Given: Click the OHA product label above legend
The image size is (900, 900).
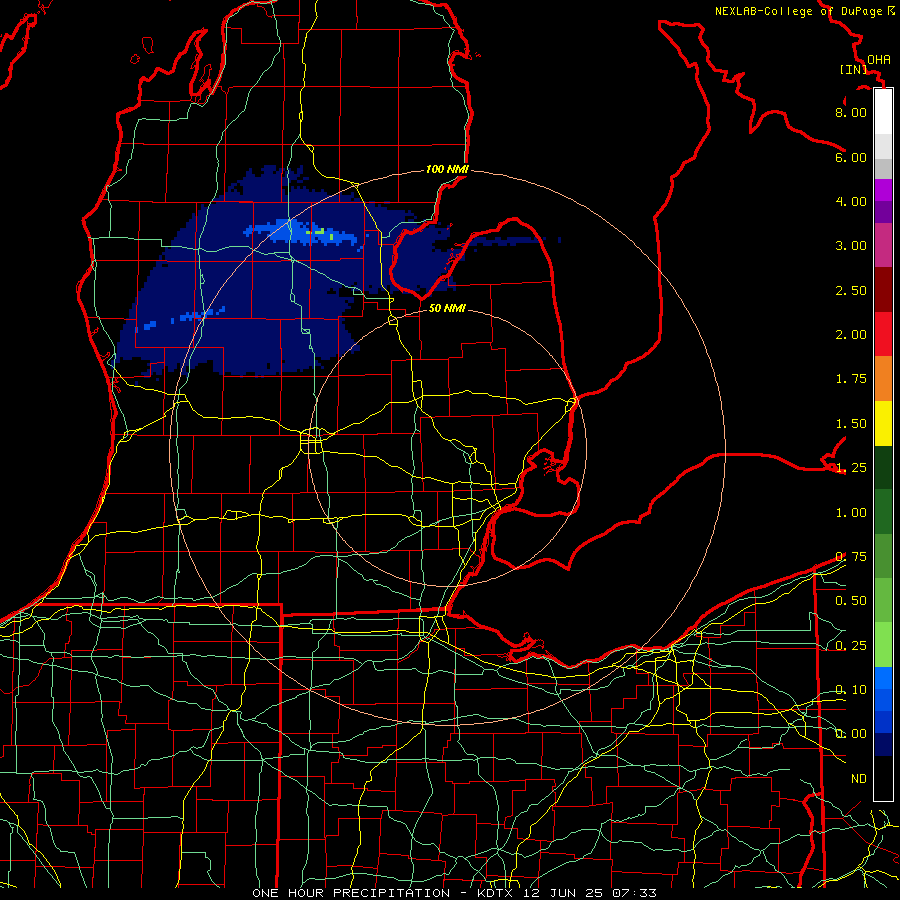Looking at the screenshot, I should (x=879, y=59).
